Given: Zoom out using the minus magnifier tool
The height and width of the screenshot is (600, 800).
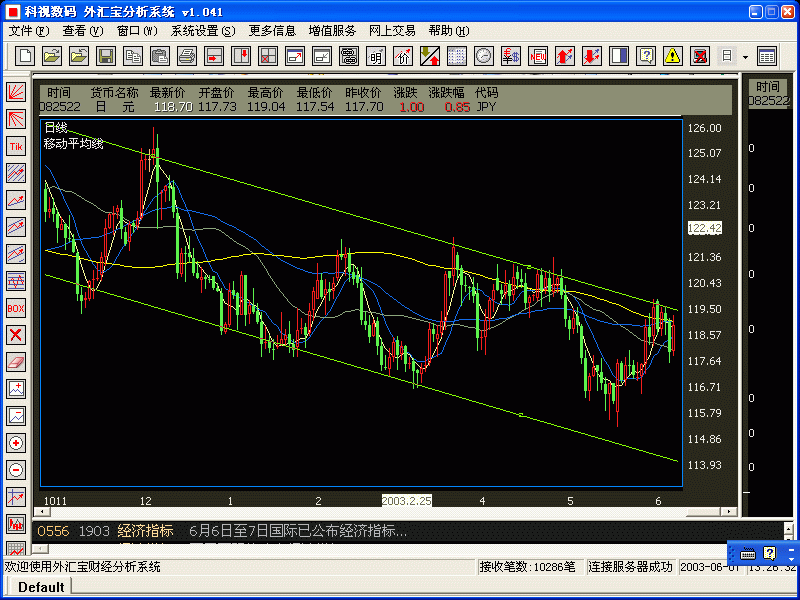Looking at the screenshot, I should 14,470.
